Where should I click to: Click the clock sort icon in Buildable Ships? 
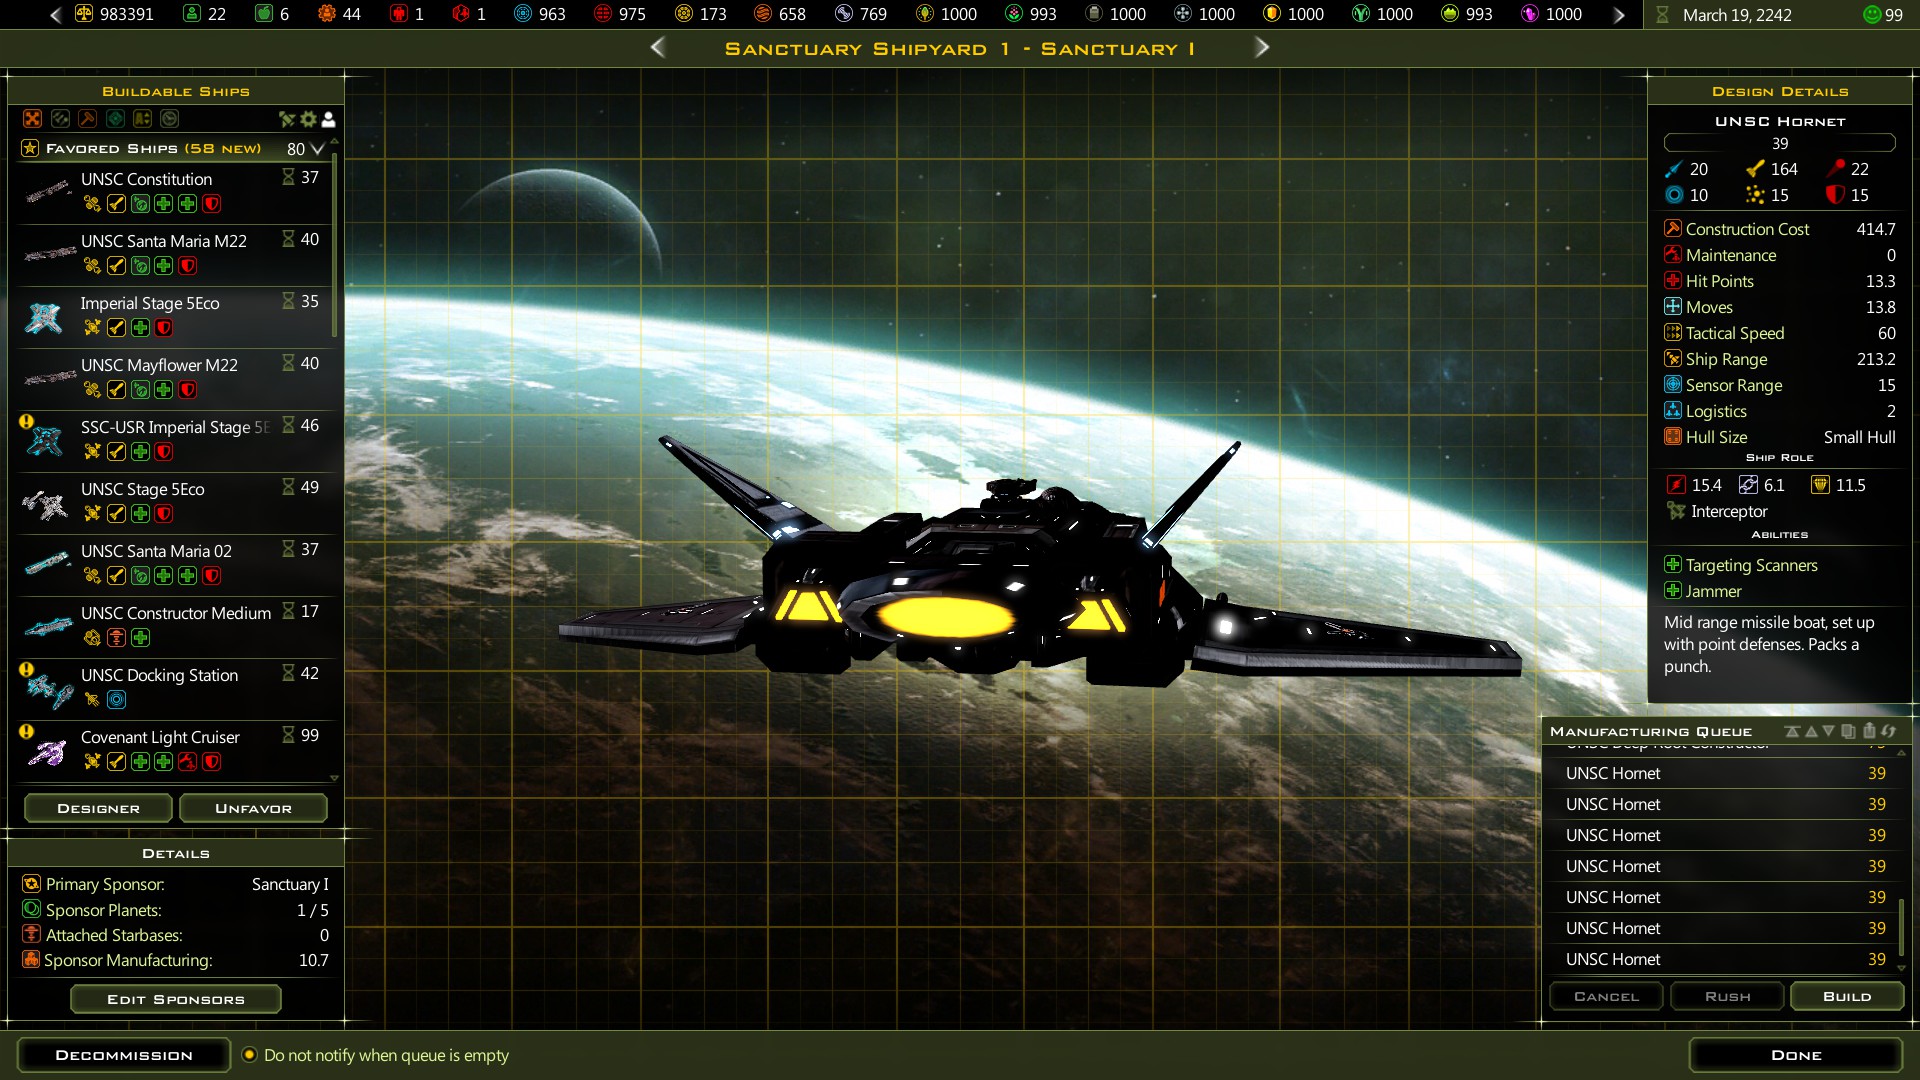168,119
